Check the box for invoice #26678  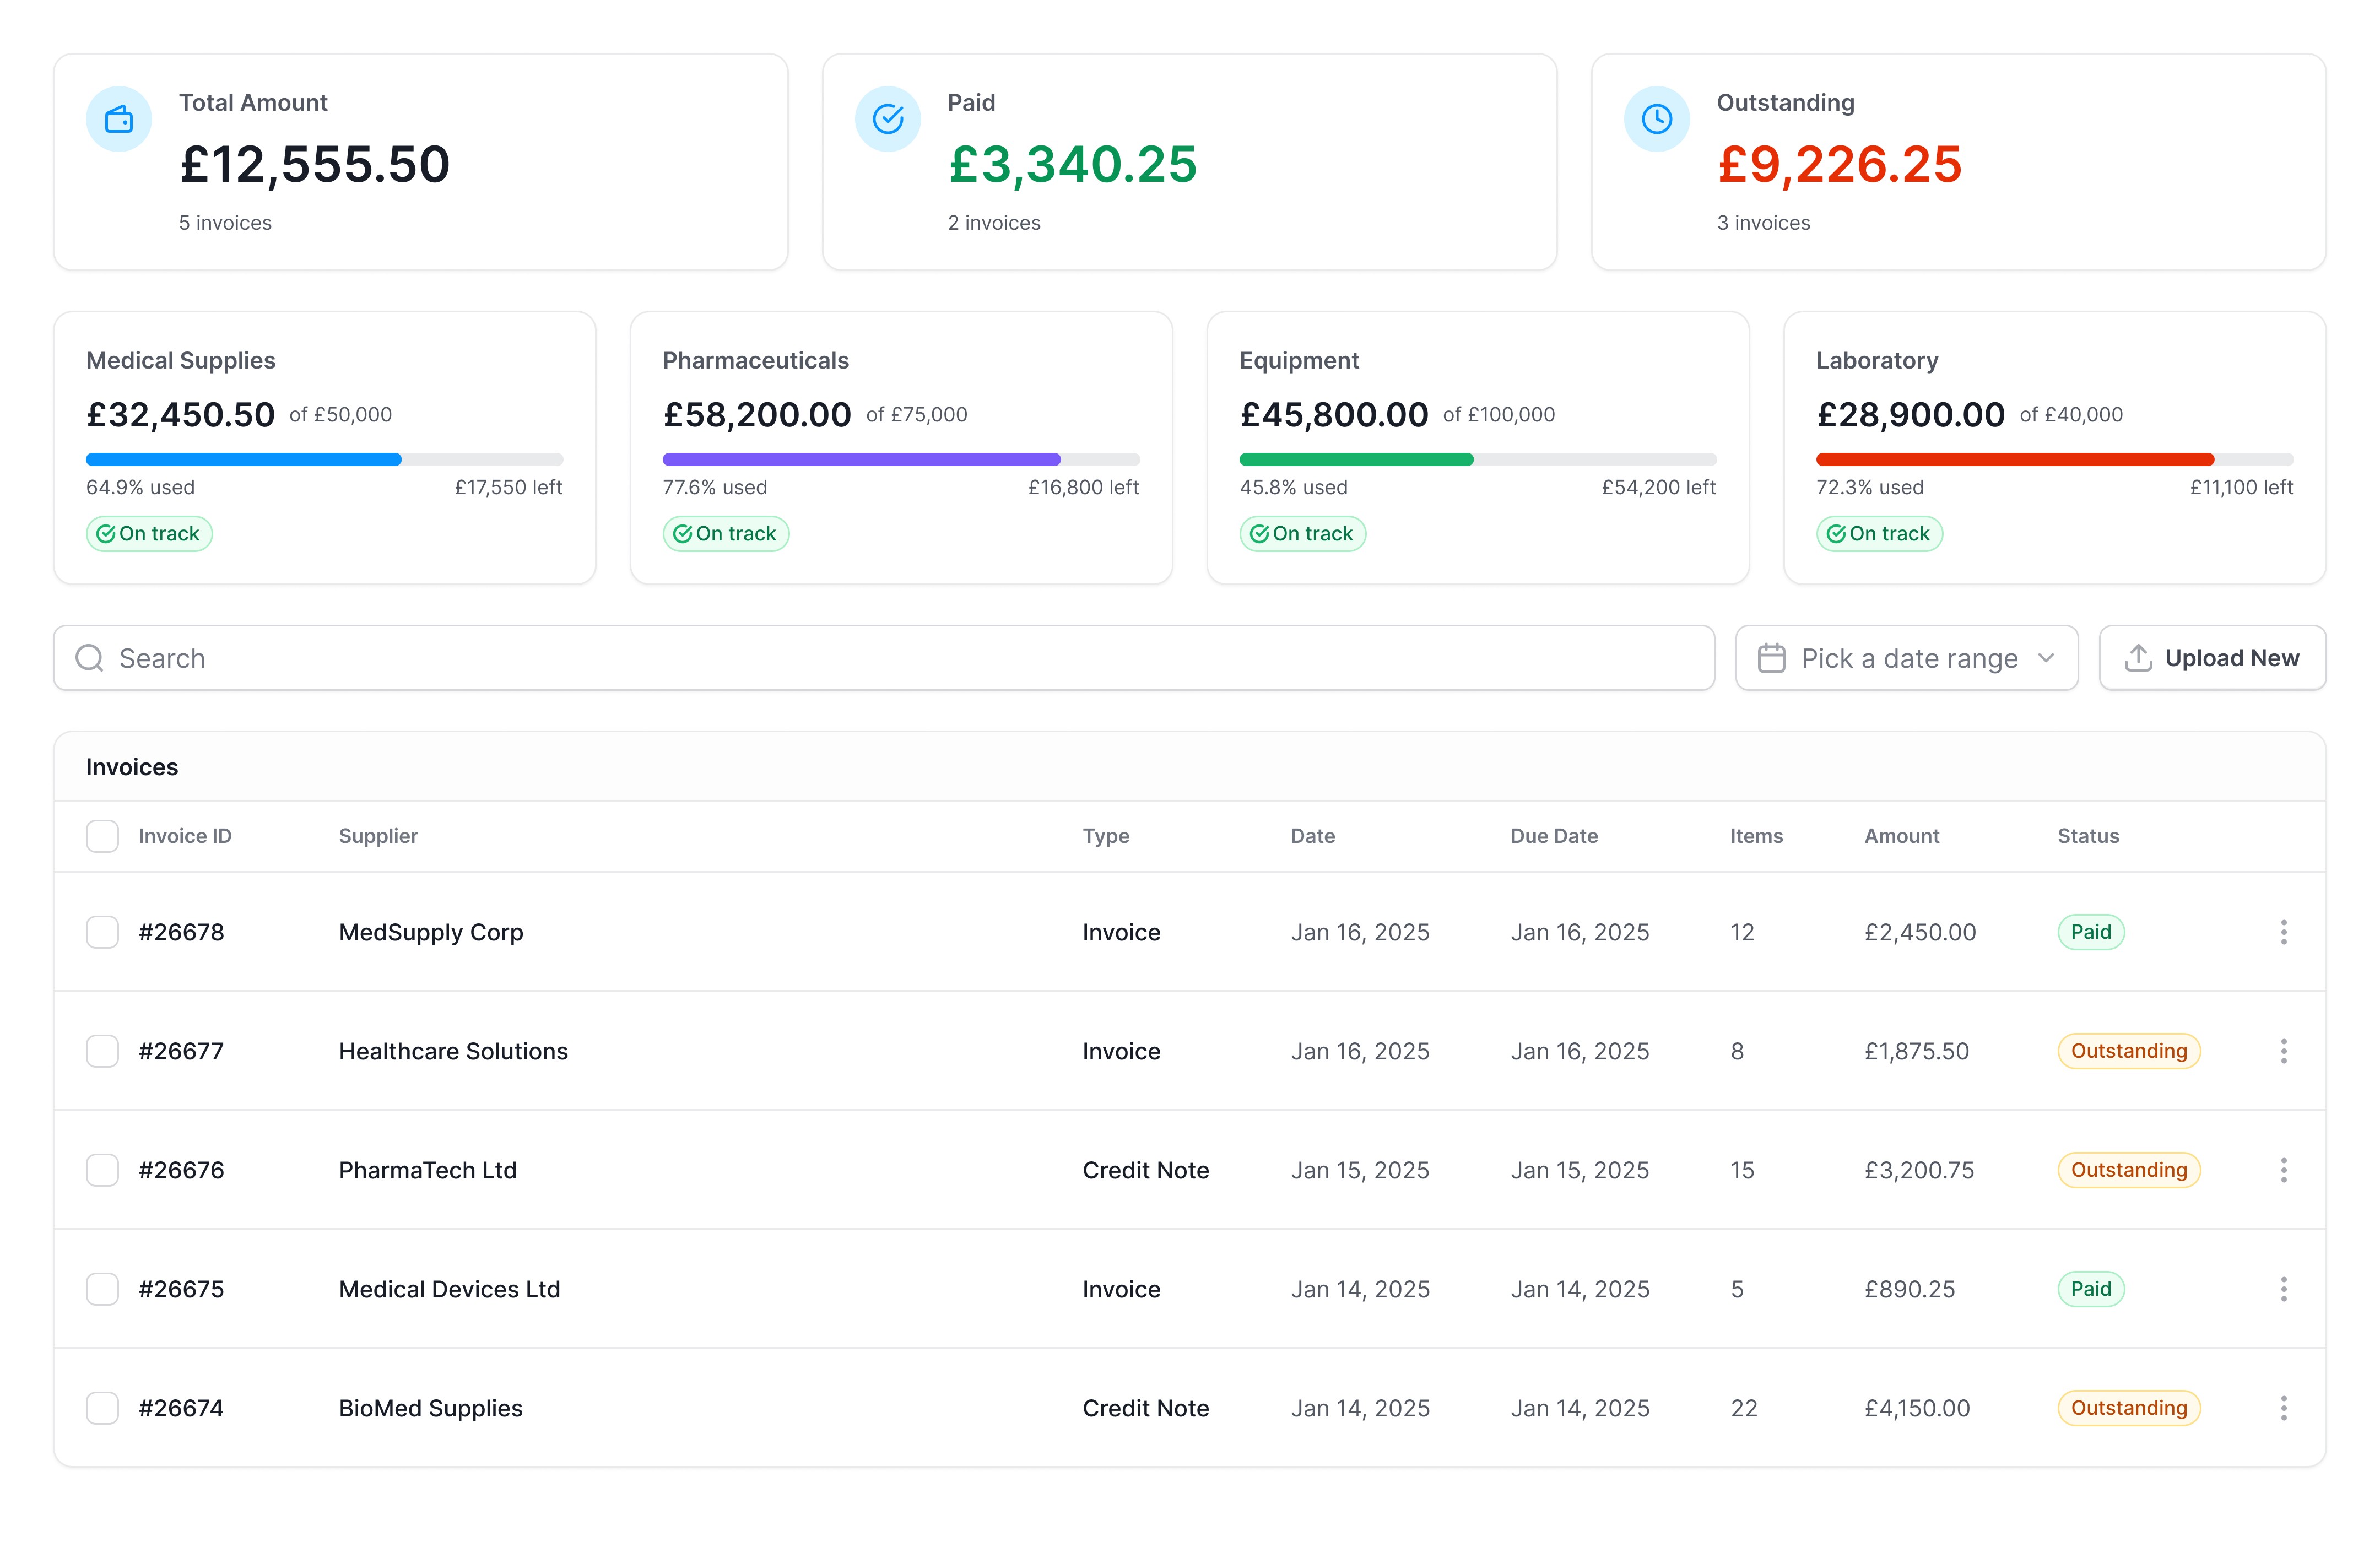tap(102, 932)
